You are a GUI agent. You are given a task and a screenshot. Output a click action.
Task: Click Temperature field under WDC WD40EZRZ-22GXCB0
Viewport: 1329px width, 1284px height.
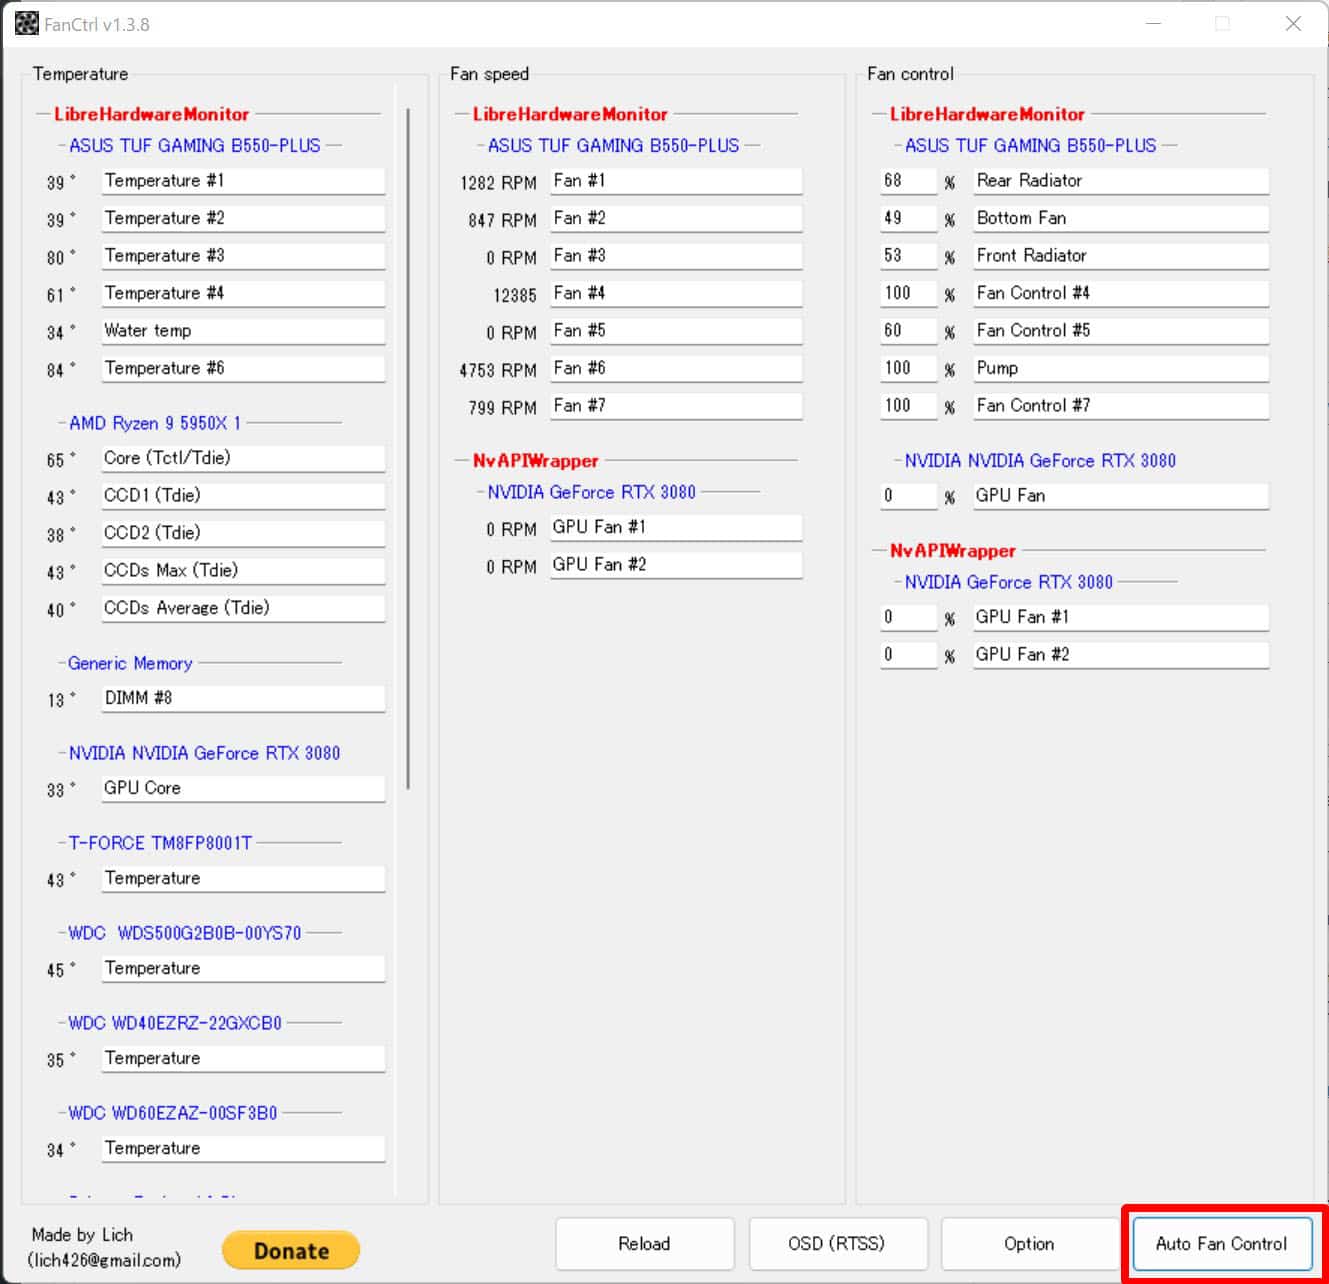click(243, 1059)
